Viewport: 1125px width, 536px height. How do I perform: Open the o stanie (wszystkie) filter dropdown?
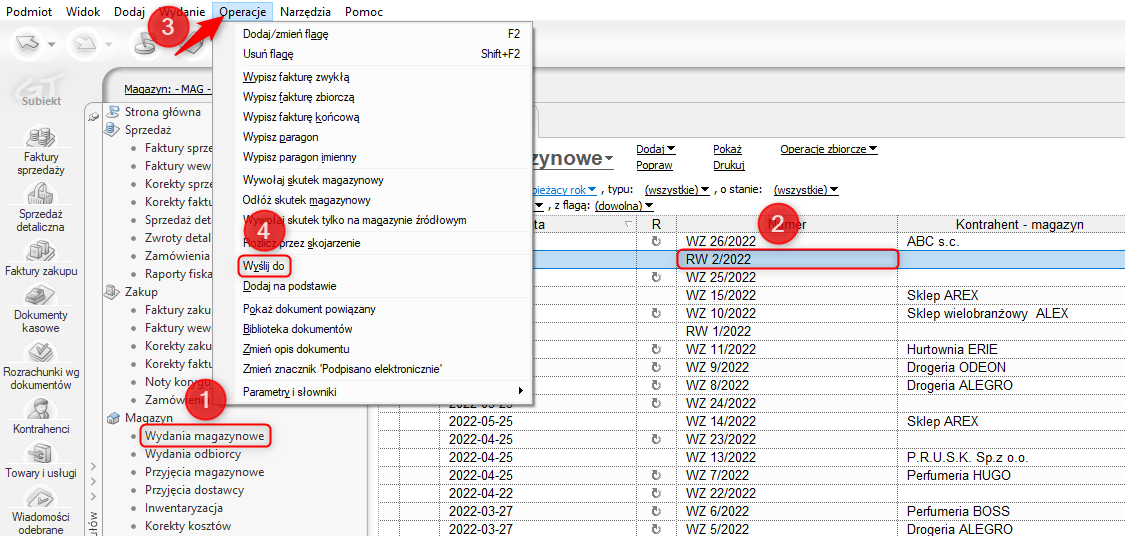coord(806,189)
